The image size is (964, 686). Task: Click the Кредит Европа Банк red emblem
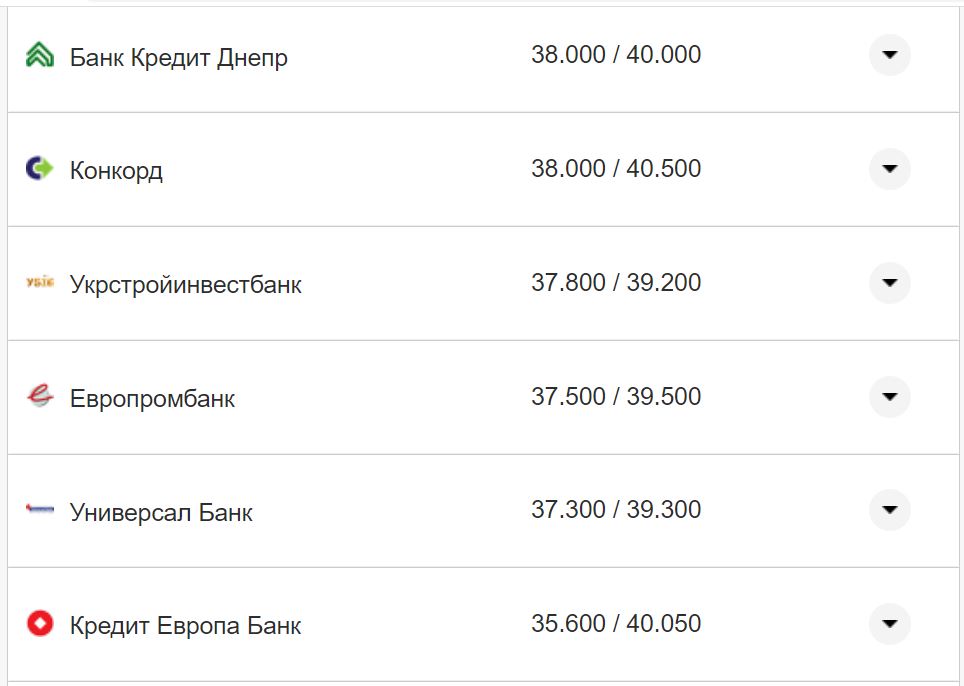click(39, 623)
